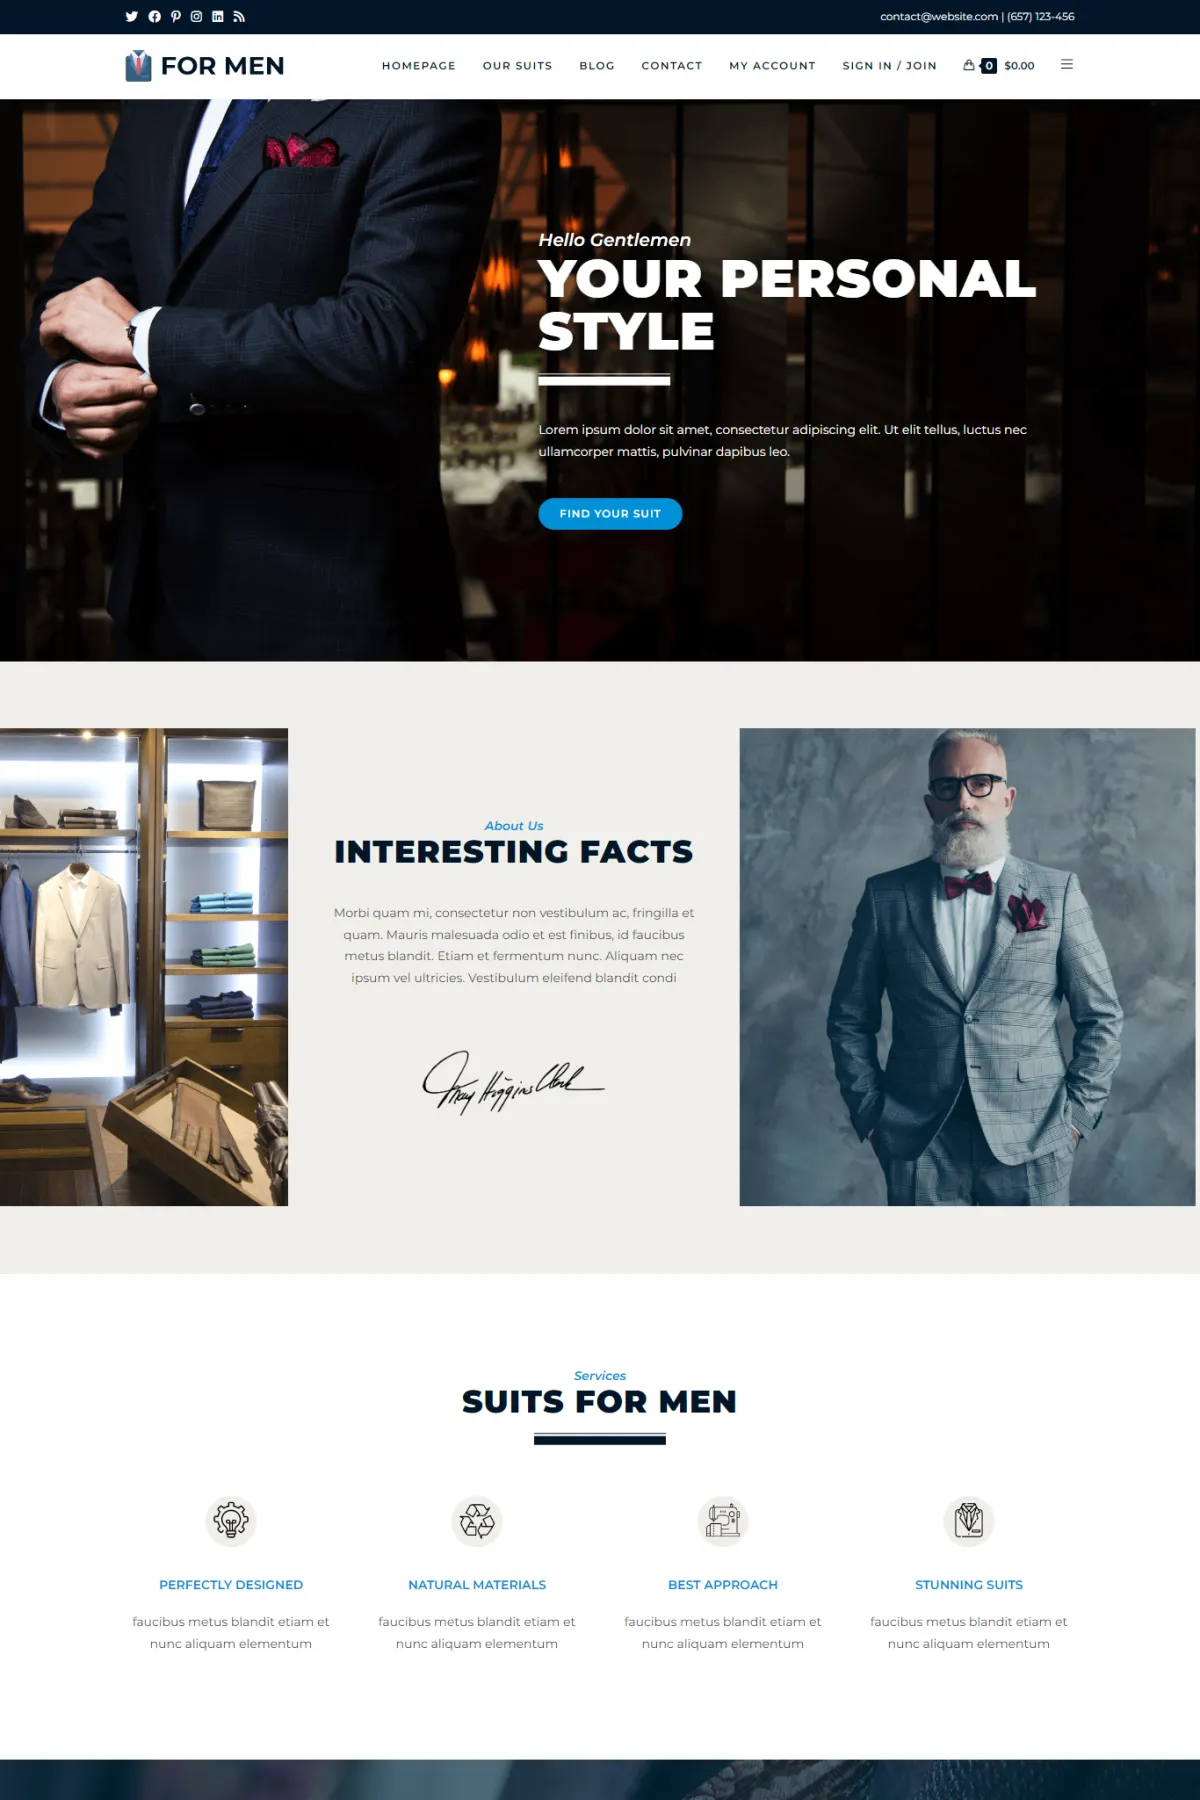Open the RSS feed icon
1200x1800 pixels.
point(239,17)
